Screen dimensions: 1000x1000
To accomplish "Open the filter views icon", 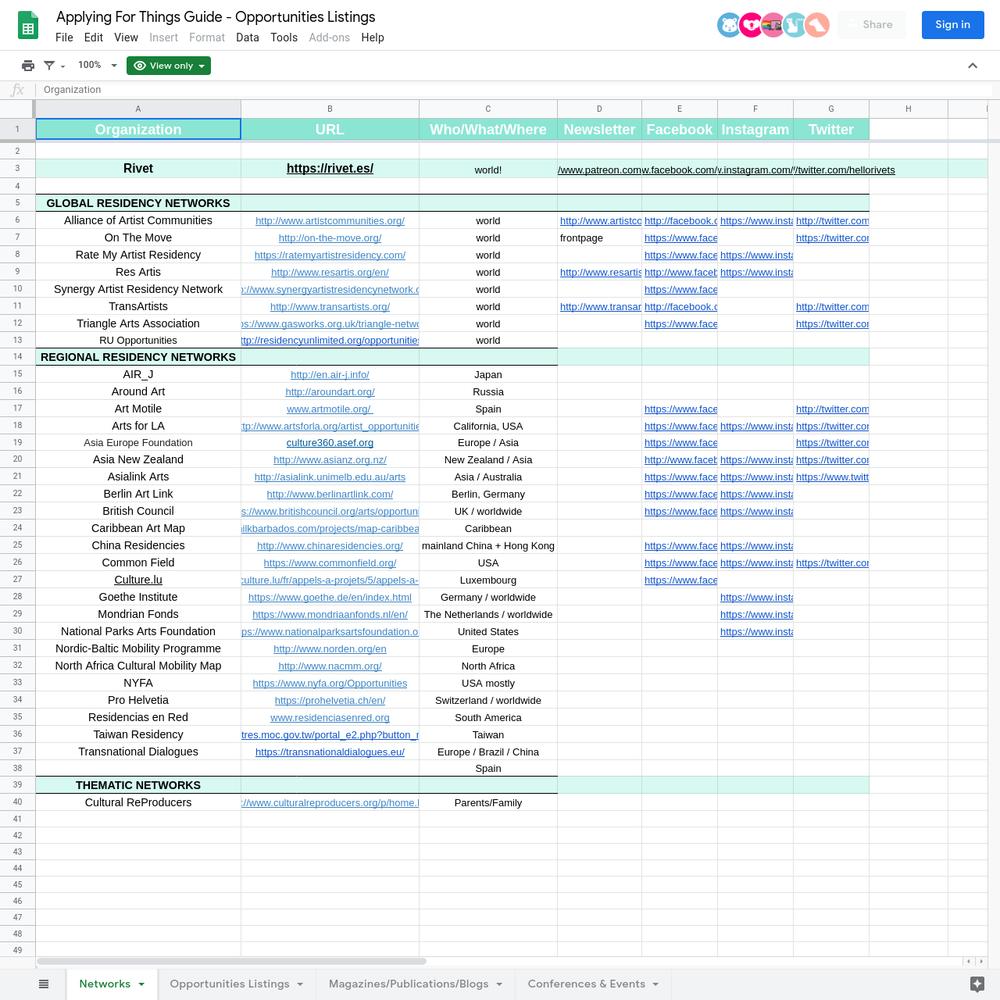I will click(49, 66).
